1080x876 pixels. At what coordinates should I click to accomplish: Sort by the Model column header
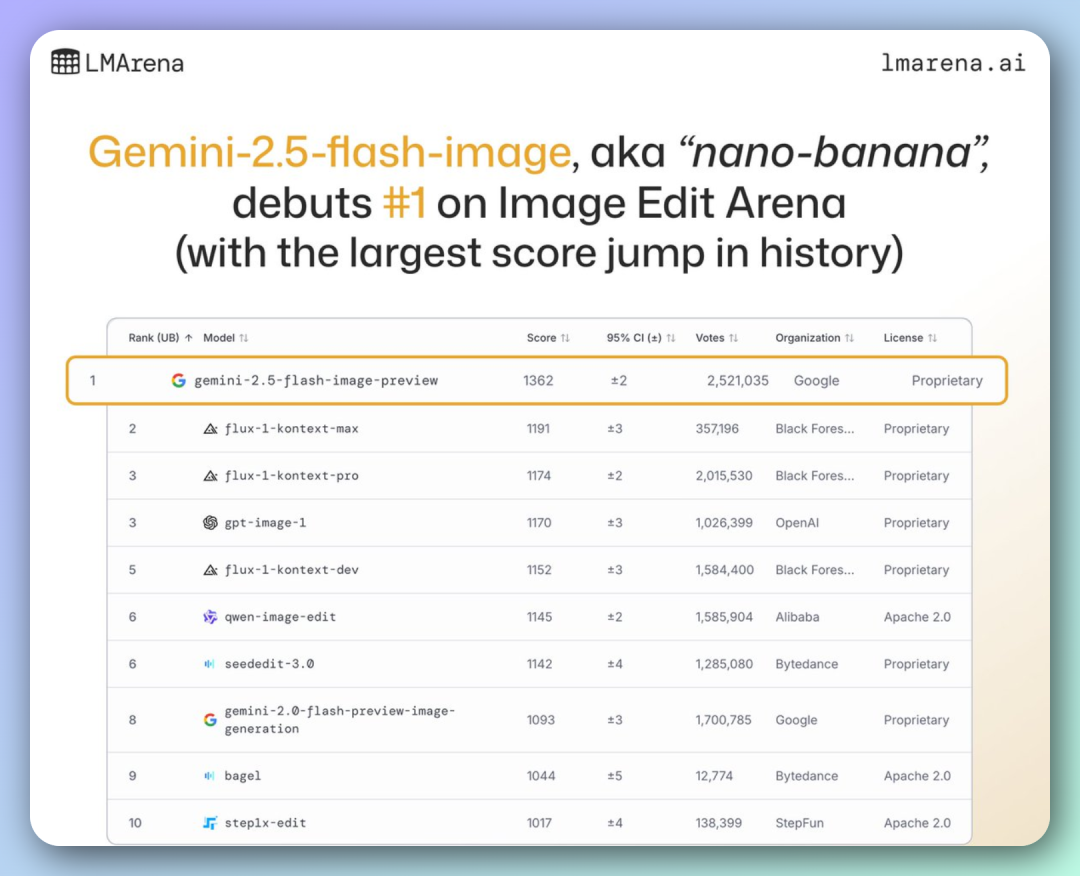tap(225, 338)
